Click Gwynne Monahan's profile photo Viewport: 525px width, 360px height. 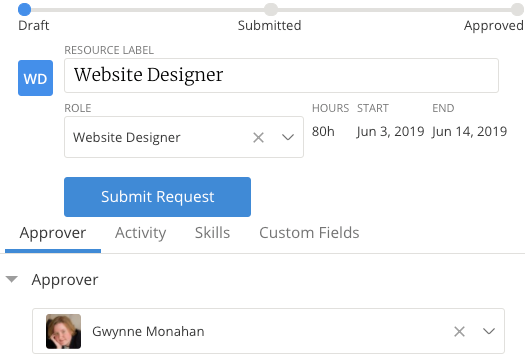[63, 331]
